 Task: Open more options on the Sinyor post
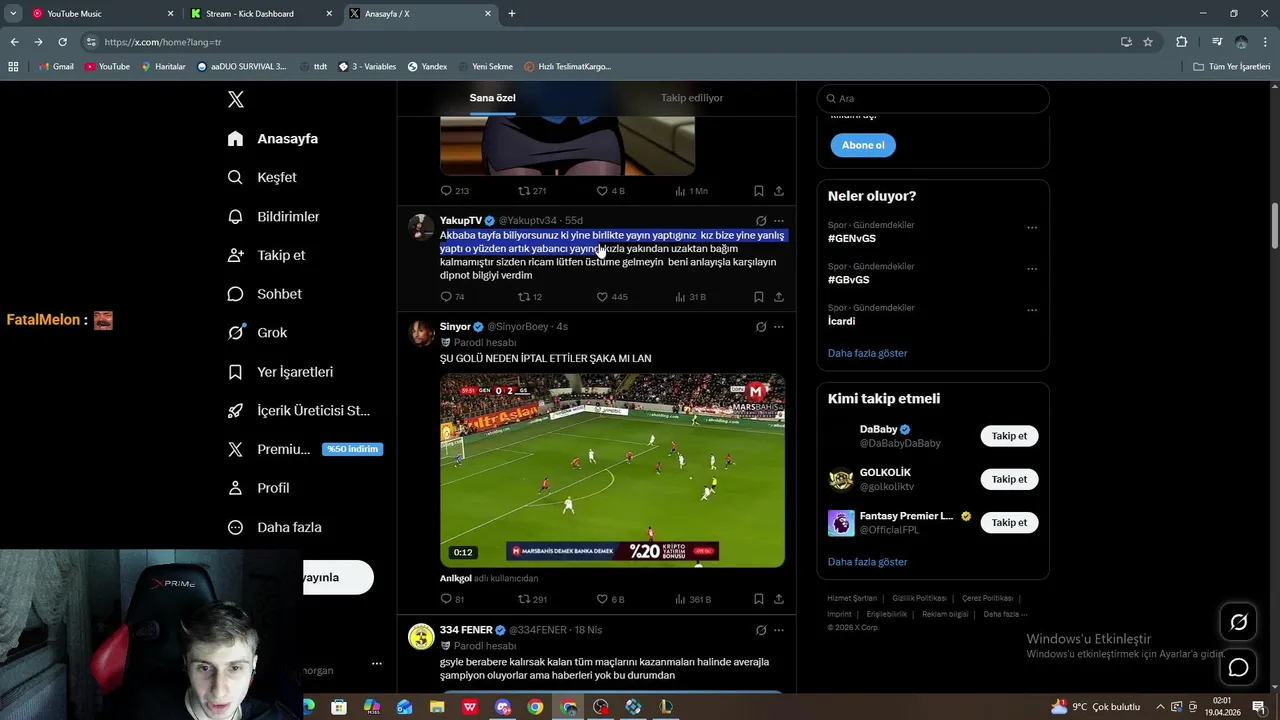(779, 326)
